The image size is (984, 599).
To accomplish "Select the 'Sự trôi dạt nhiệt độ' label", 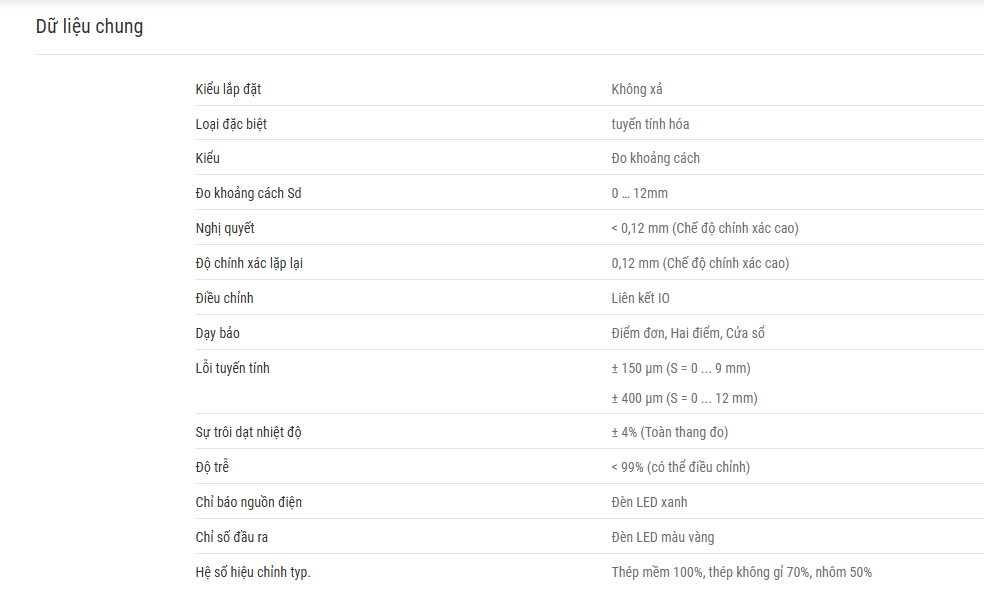I will point(248,432).
